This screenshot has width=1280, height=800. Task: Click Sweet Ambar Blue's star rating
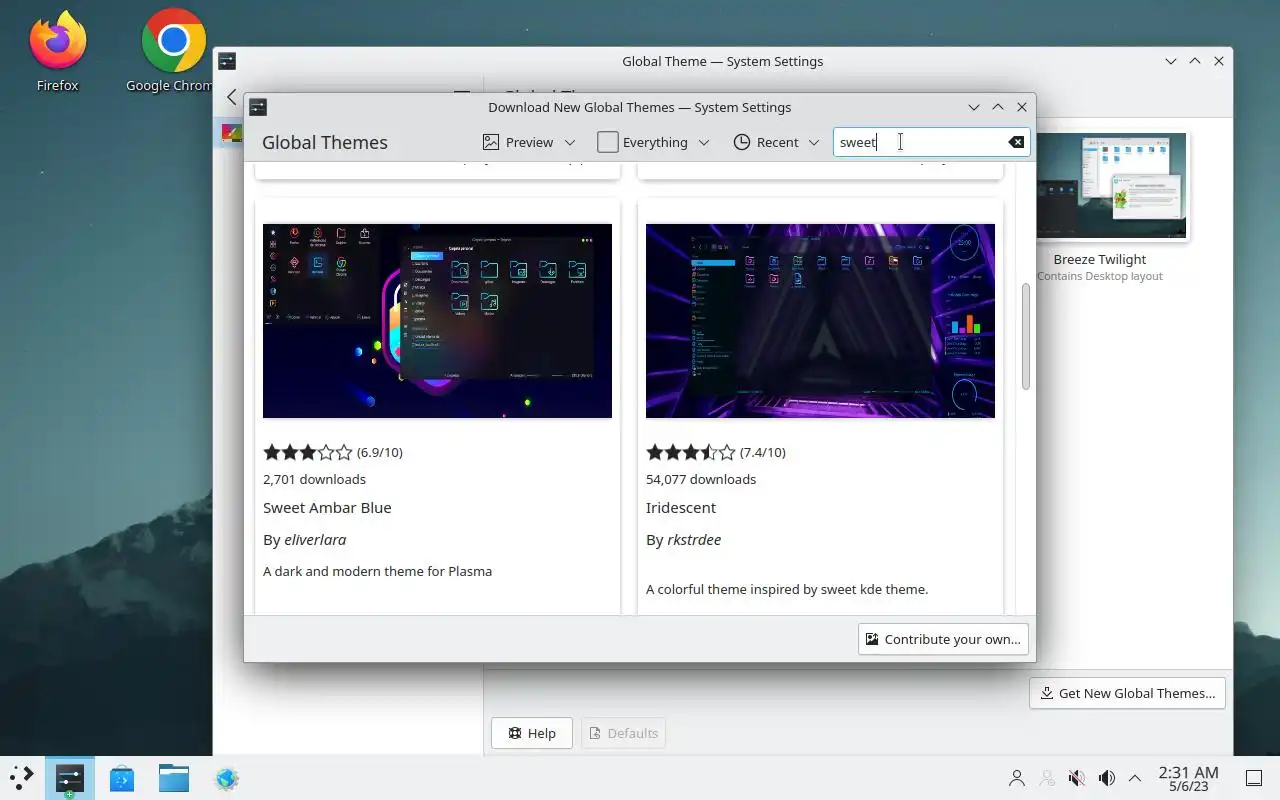point(308,452)
